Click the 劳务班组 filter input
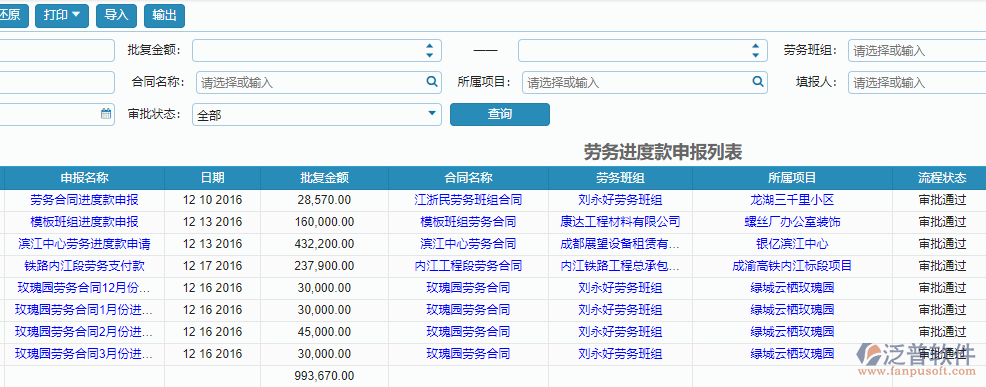 coord(917,51)
